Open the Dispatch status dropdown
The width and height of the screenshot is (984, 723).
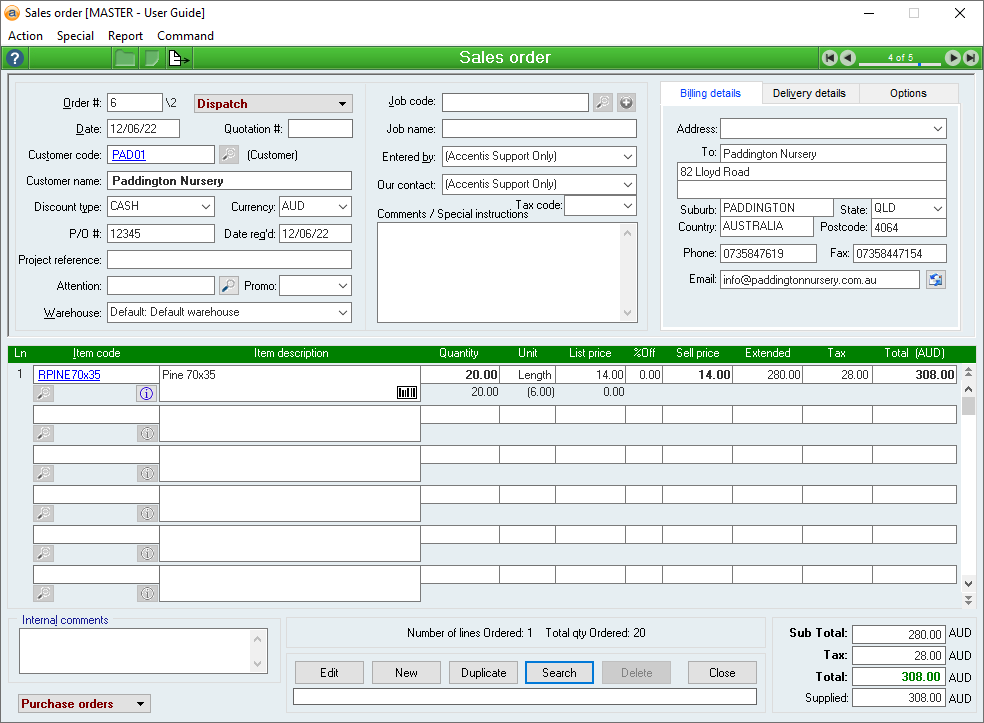click(342, 104)
